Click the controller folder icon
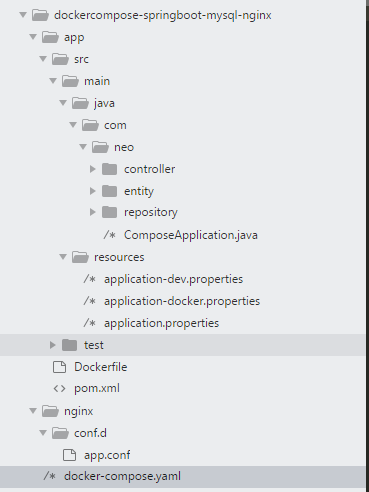Screen dimensions: 369x492 tap(109, 169)
